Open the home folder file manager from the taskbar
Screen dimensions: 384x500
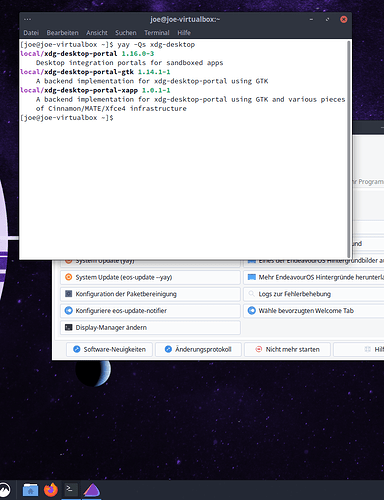tap(30, 490)
